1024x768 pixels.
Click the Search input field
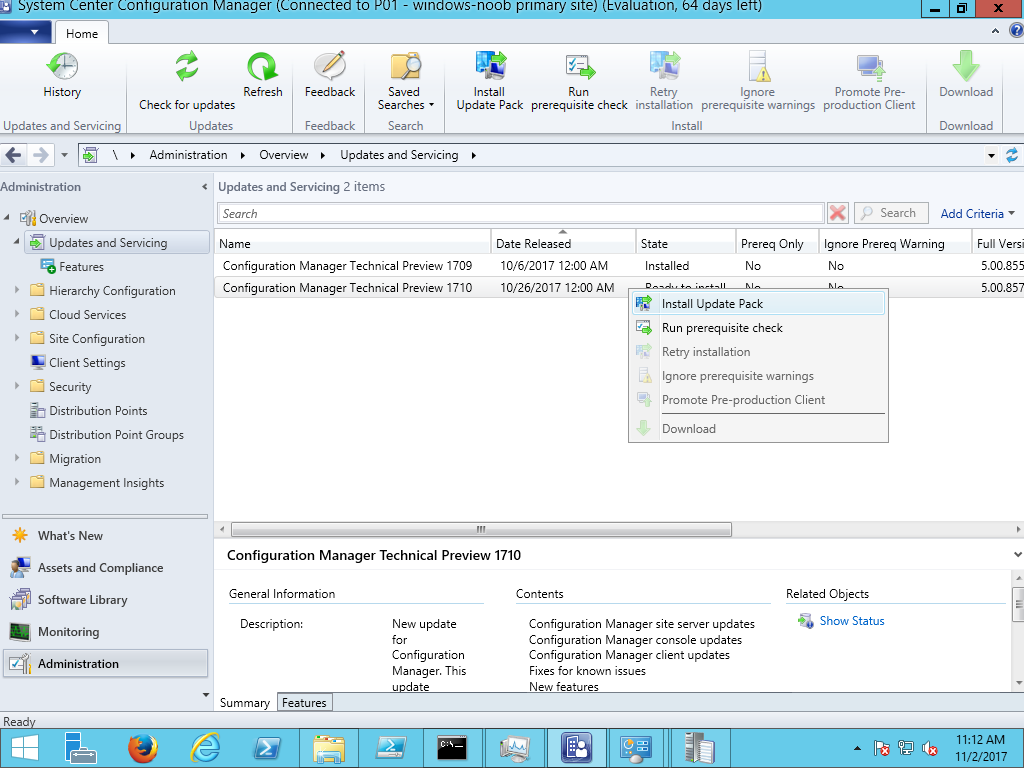coord(520,214)
